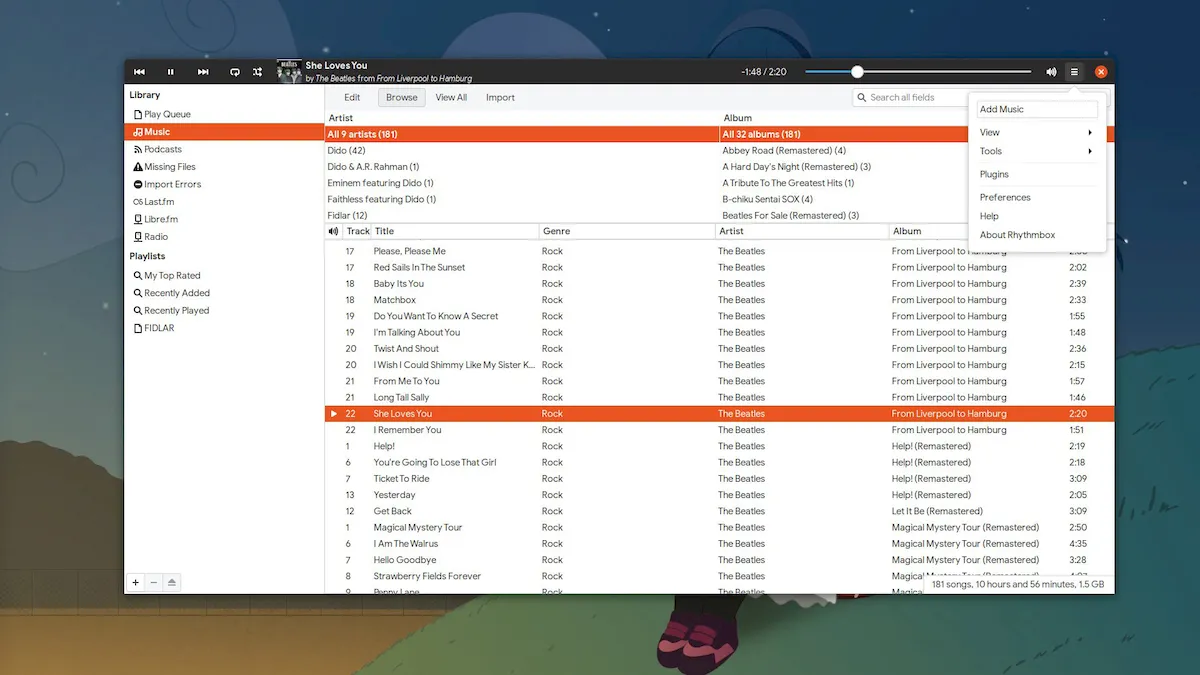Open the Podcasts source
The height and width of the screenshot is (675, 1200).
tap(224, 149)
